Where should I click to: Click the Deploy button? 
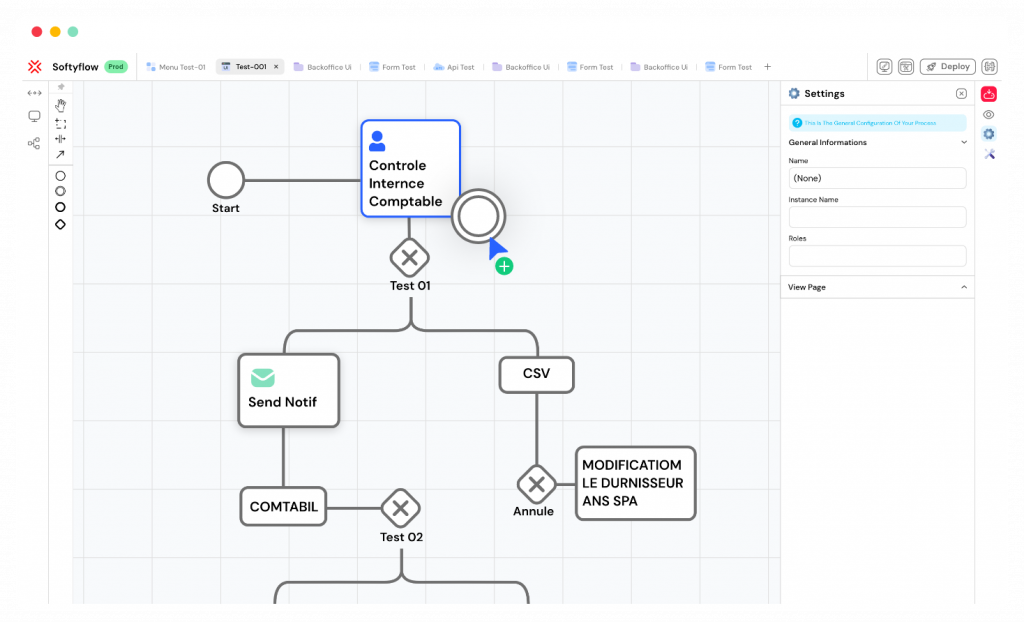click(x=948, y=67)
